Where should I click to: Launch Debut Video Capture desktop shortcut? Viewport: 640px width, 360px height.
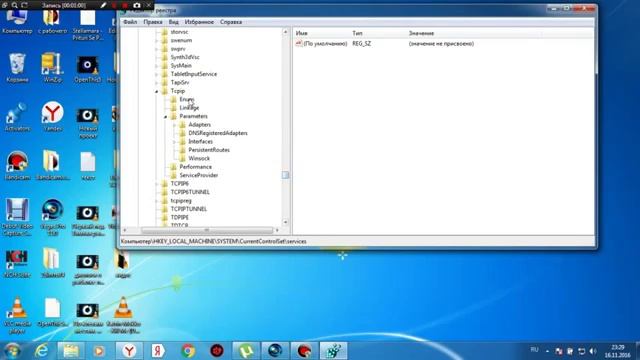click(17, 218)
